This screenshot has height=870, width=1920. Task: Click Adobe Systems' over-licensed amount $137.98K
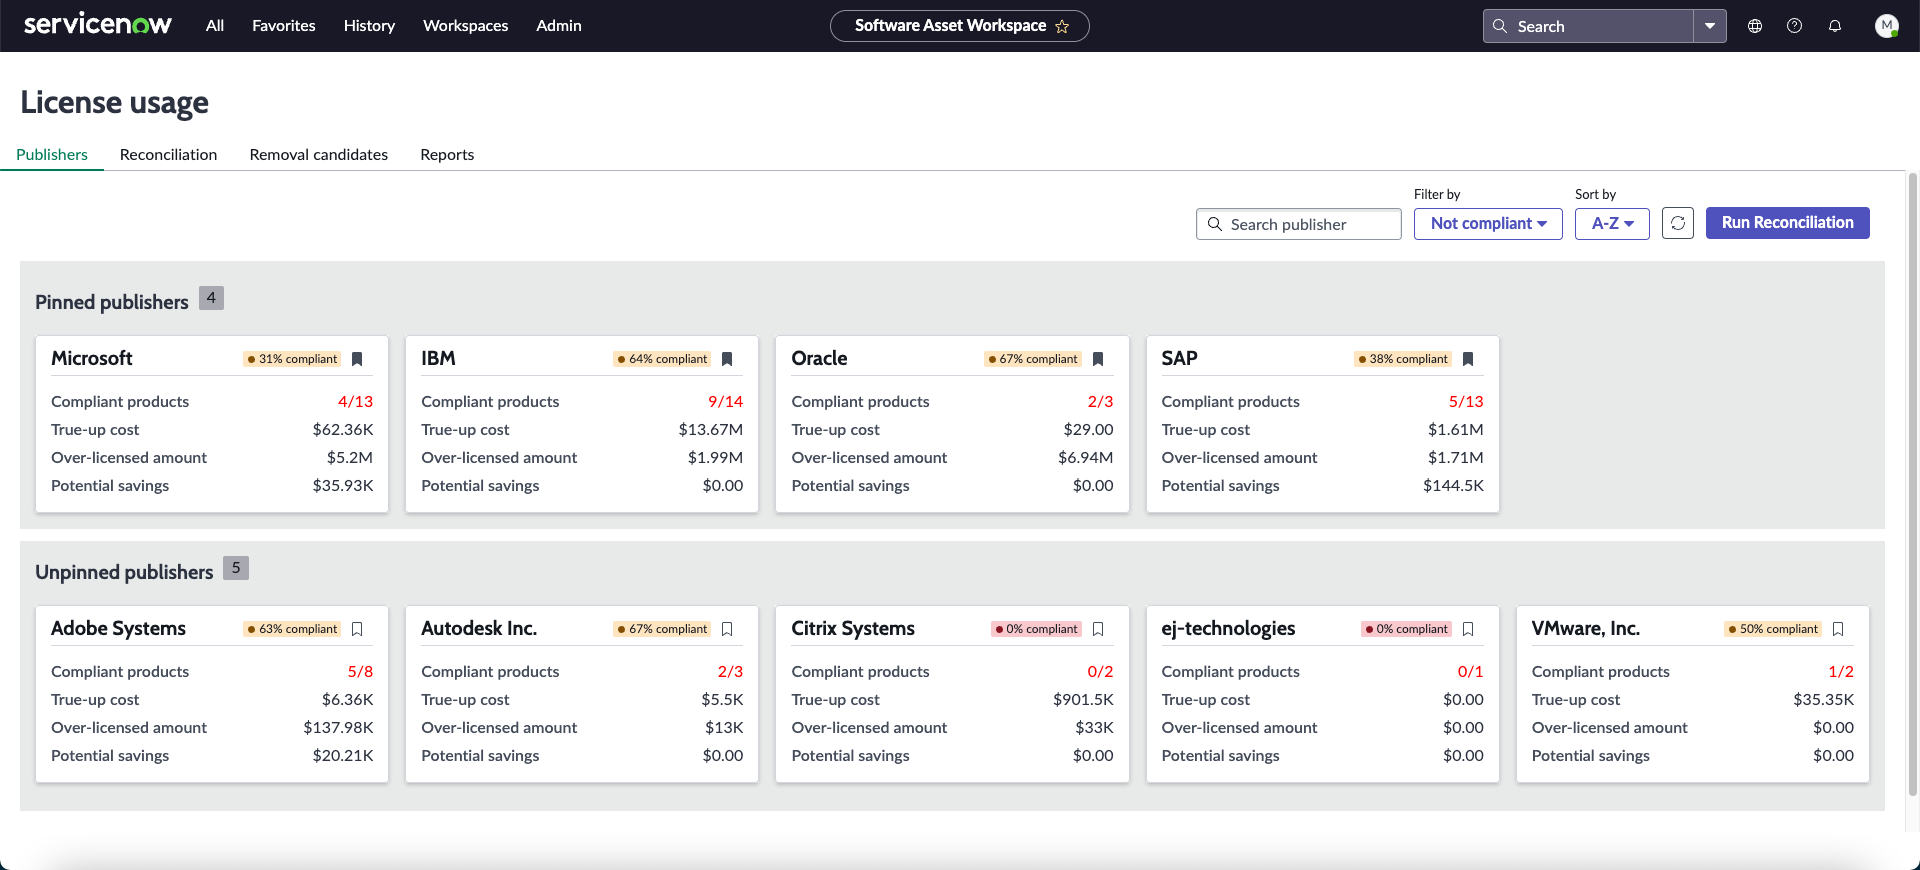click(x=338, y=727)
